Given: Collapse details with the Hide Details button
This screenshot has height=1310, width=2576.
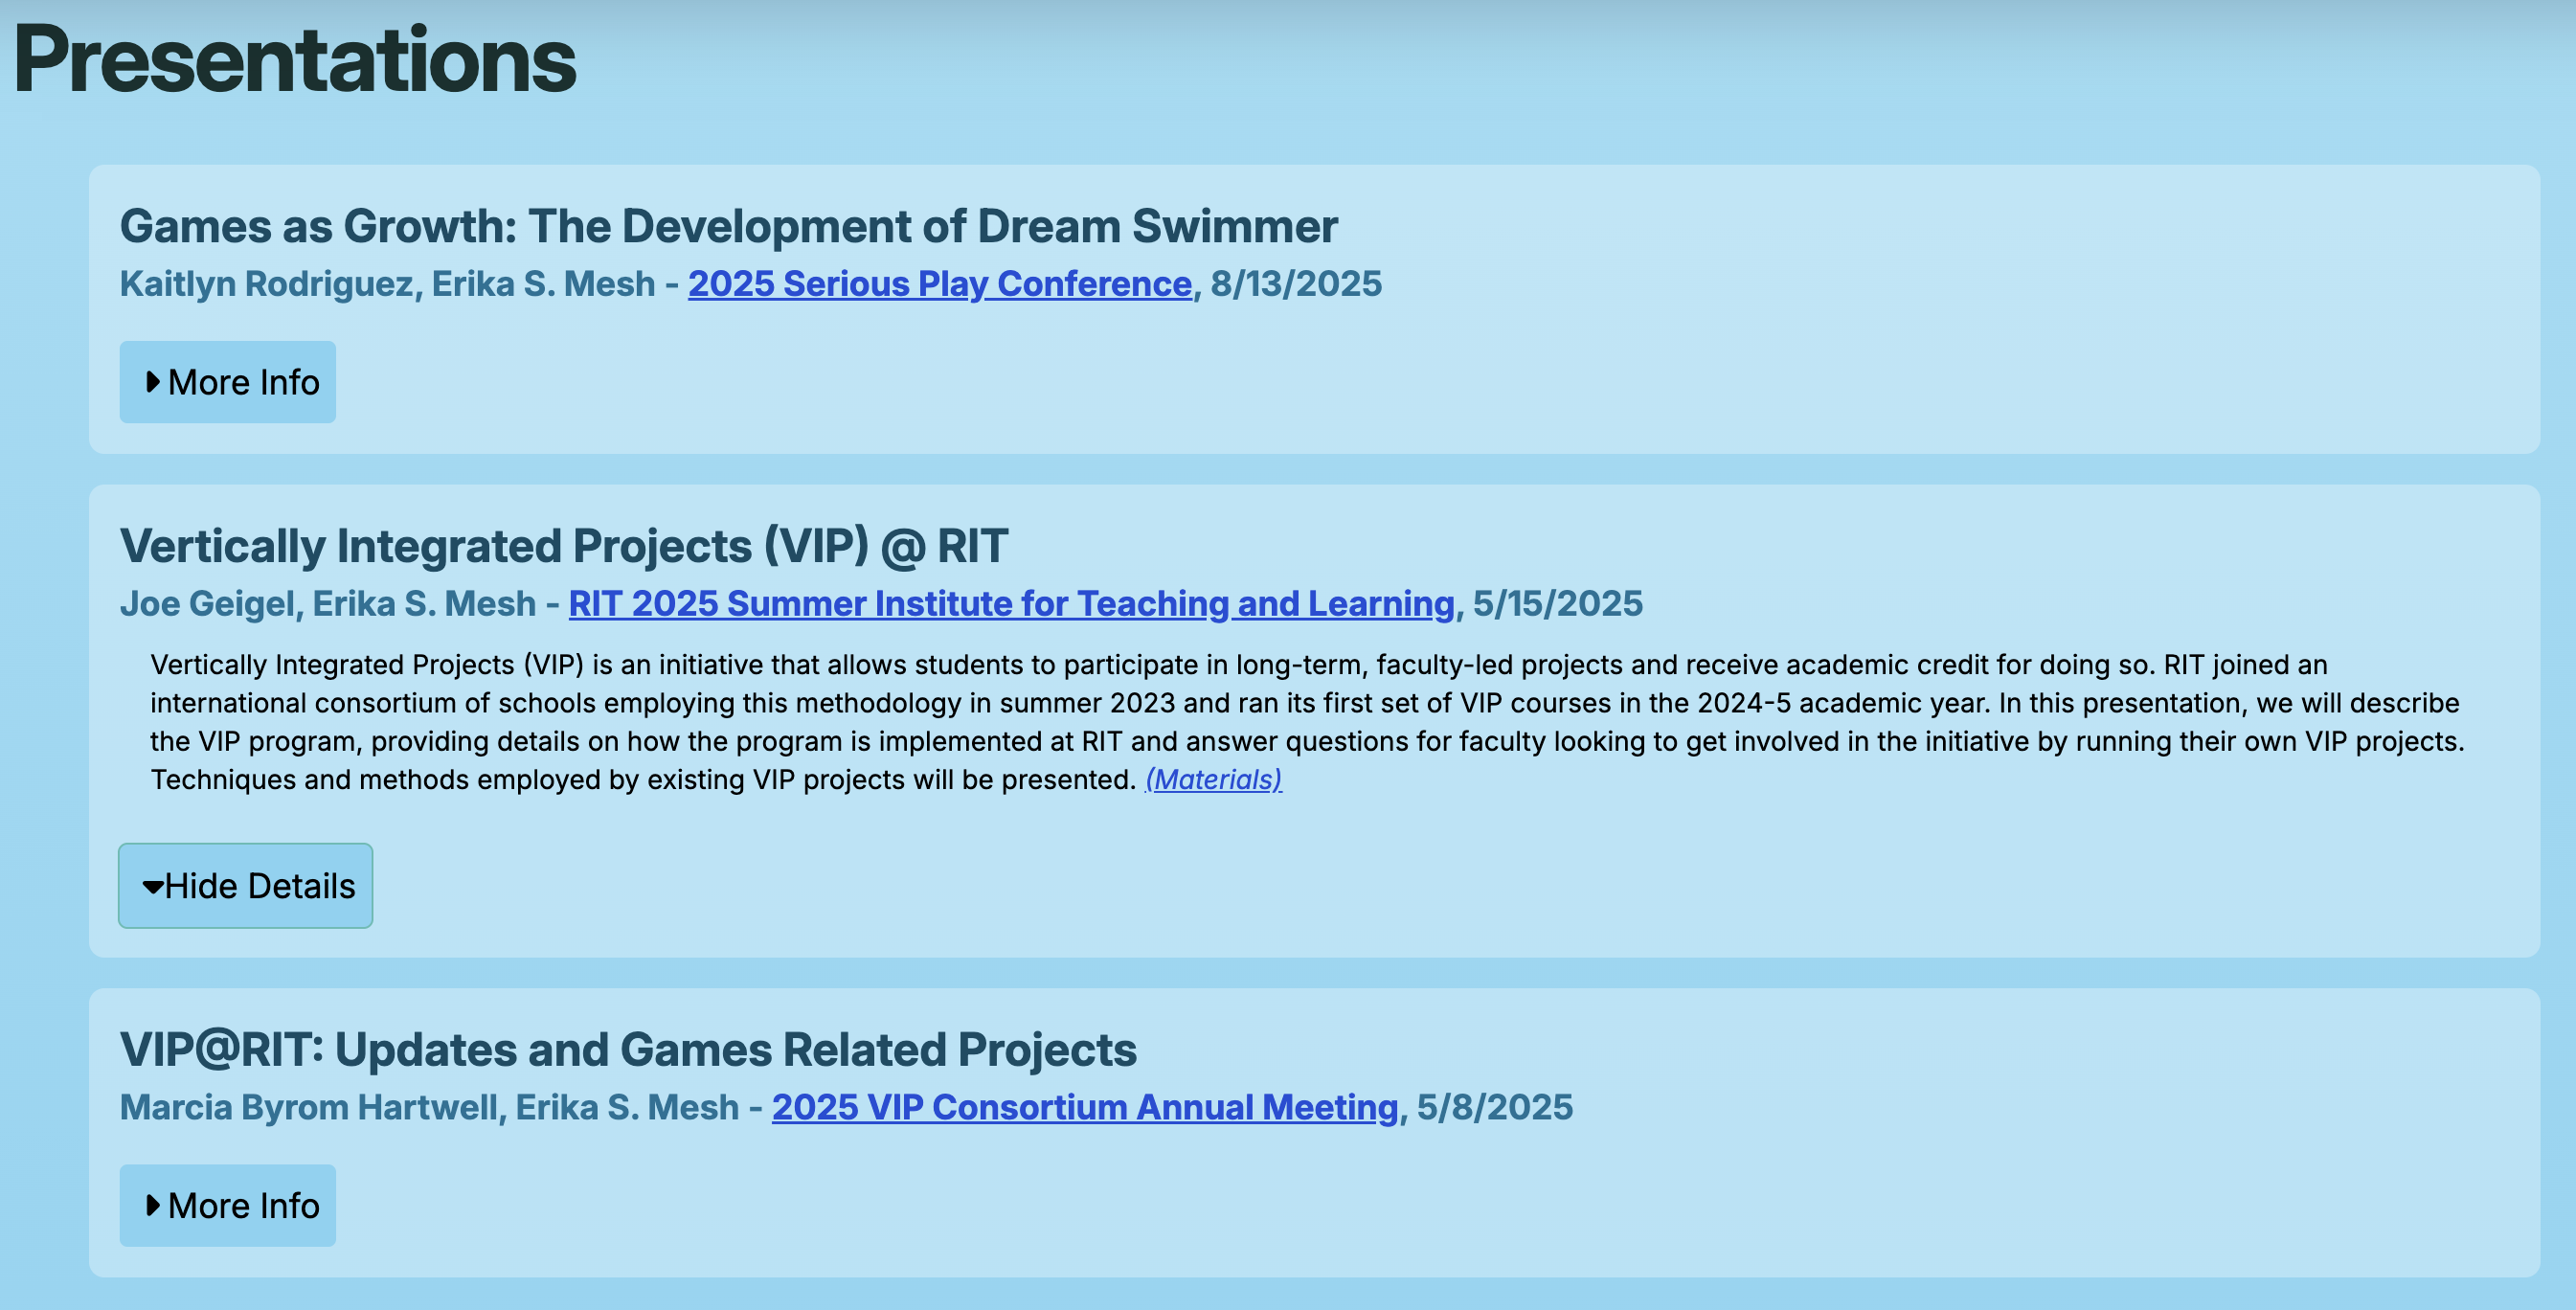Looking at the screenshot, I should point(246,886).
